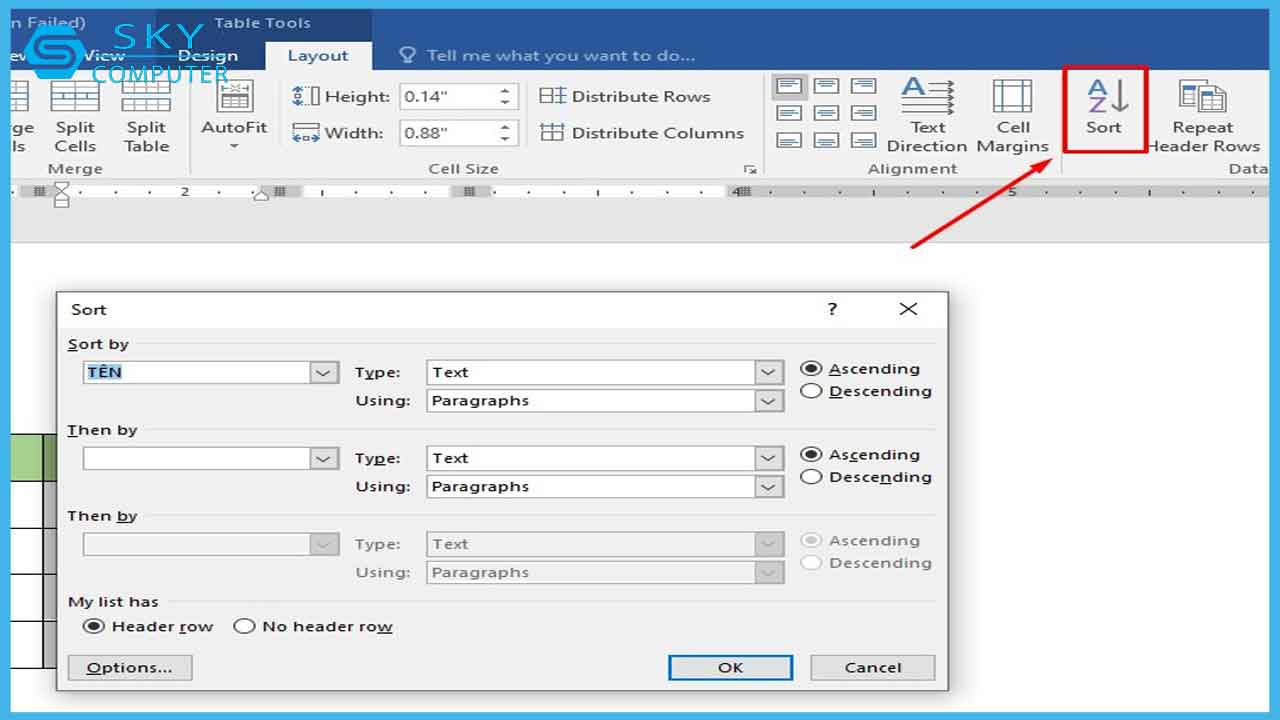Click Distribute Columns icon
This screenshot has height=720, width=1280.
pos(552,132)
